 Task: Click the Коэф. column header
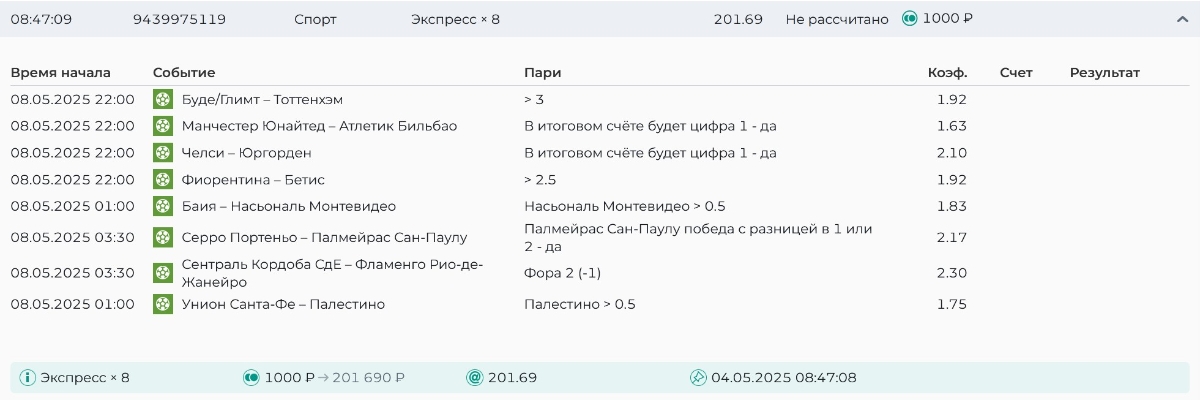click(x=947, y=72)
